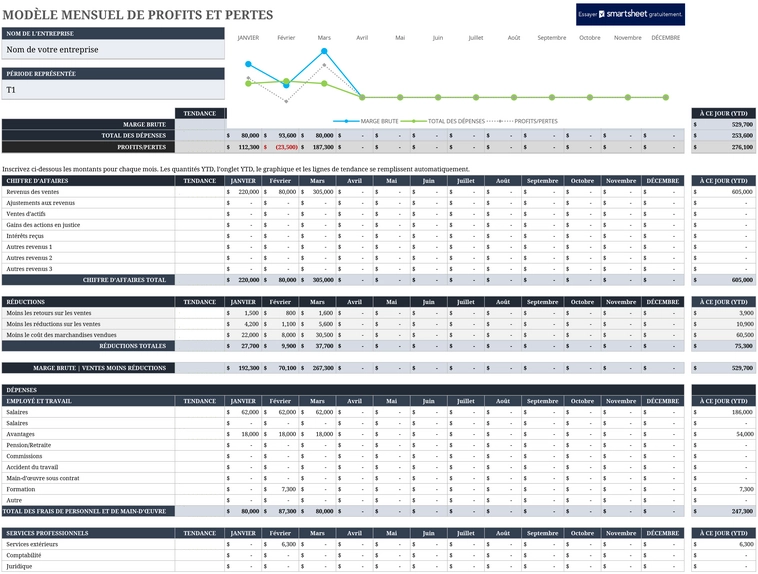Screen dimensions: 758x574
Task: Click the EMPLOYÉ ET TRAVAIL header cell
Action: tap(88, 401)
